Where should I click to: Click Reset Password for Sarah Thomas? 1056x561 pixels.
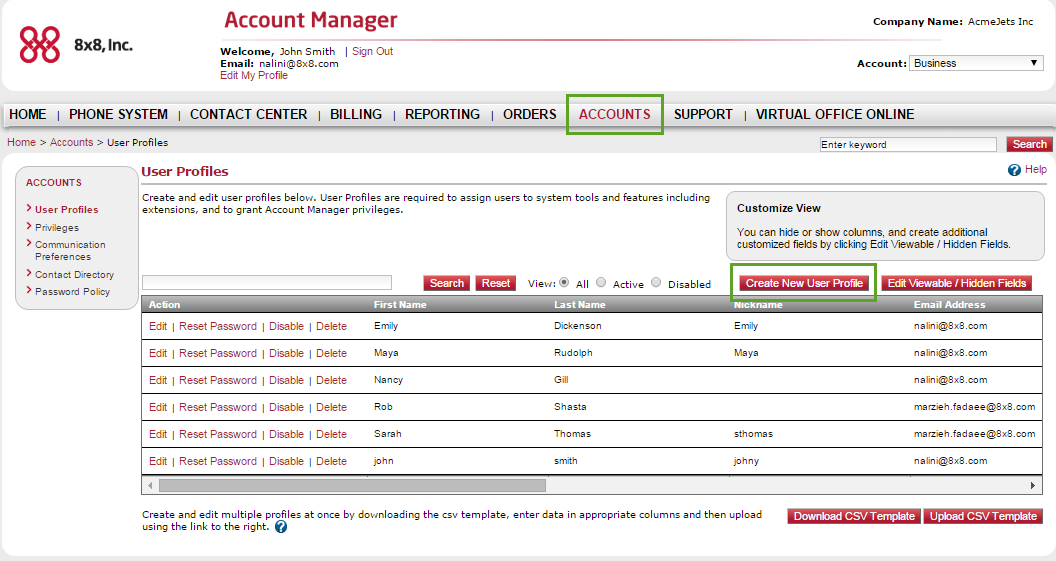tap(218, 434)
